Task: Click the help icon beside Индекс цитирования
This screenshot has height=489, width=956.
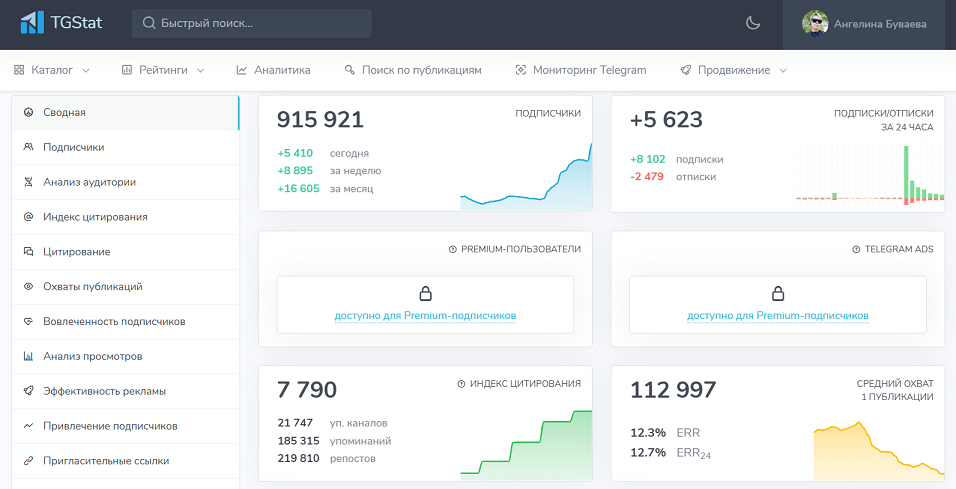Action: pyautogui.click(x=461, y=383)
